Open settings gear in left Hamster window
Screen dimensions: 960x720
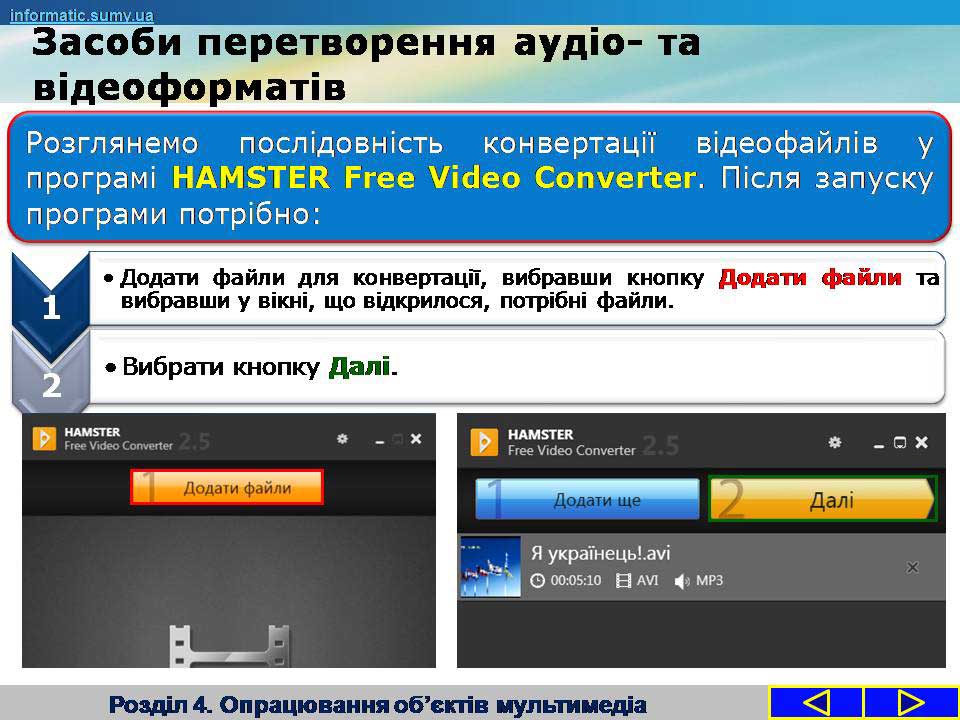pos(342,439)
